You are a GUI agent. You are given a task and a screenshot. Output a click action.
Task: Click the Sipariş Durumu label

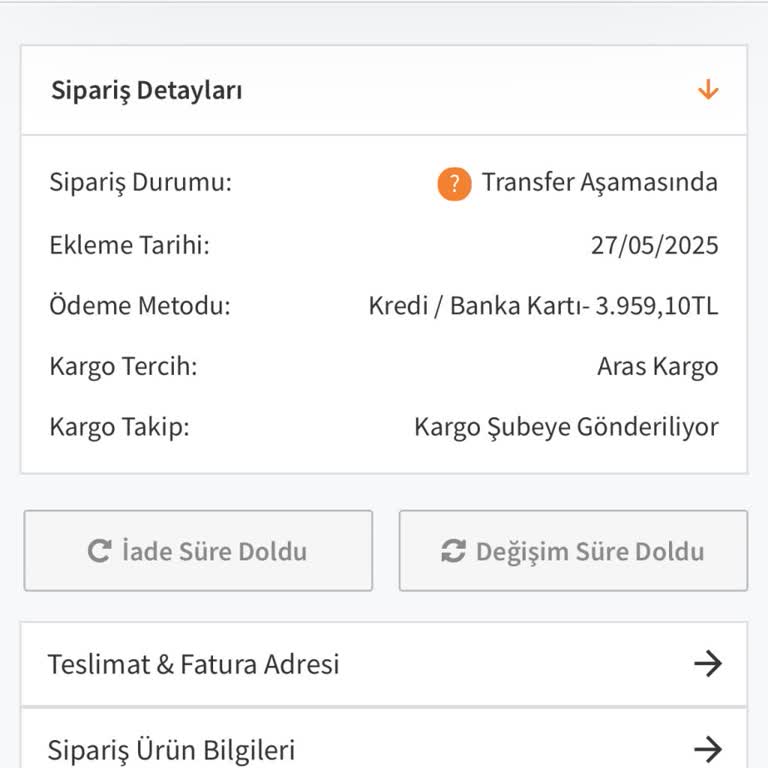[140, 183]
